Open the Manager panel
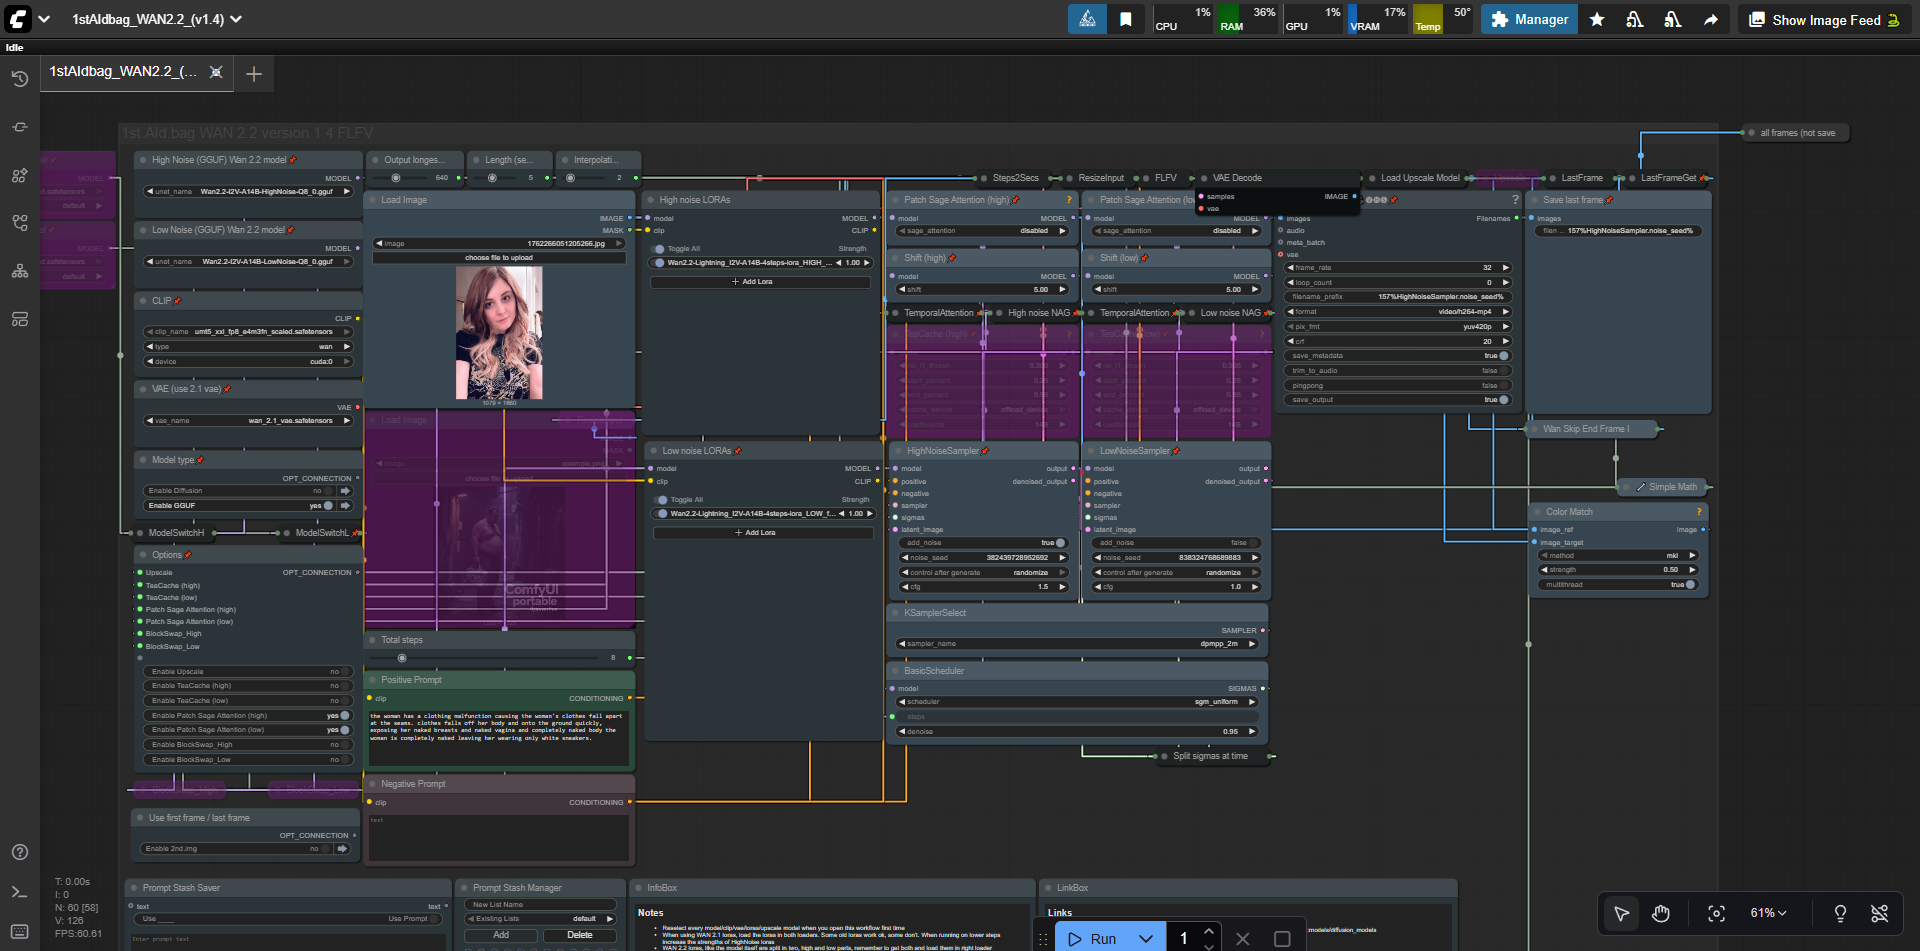Screen dimensions: 1920x951 click(x=1528, y=20)
